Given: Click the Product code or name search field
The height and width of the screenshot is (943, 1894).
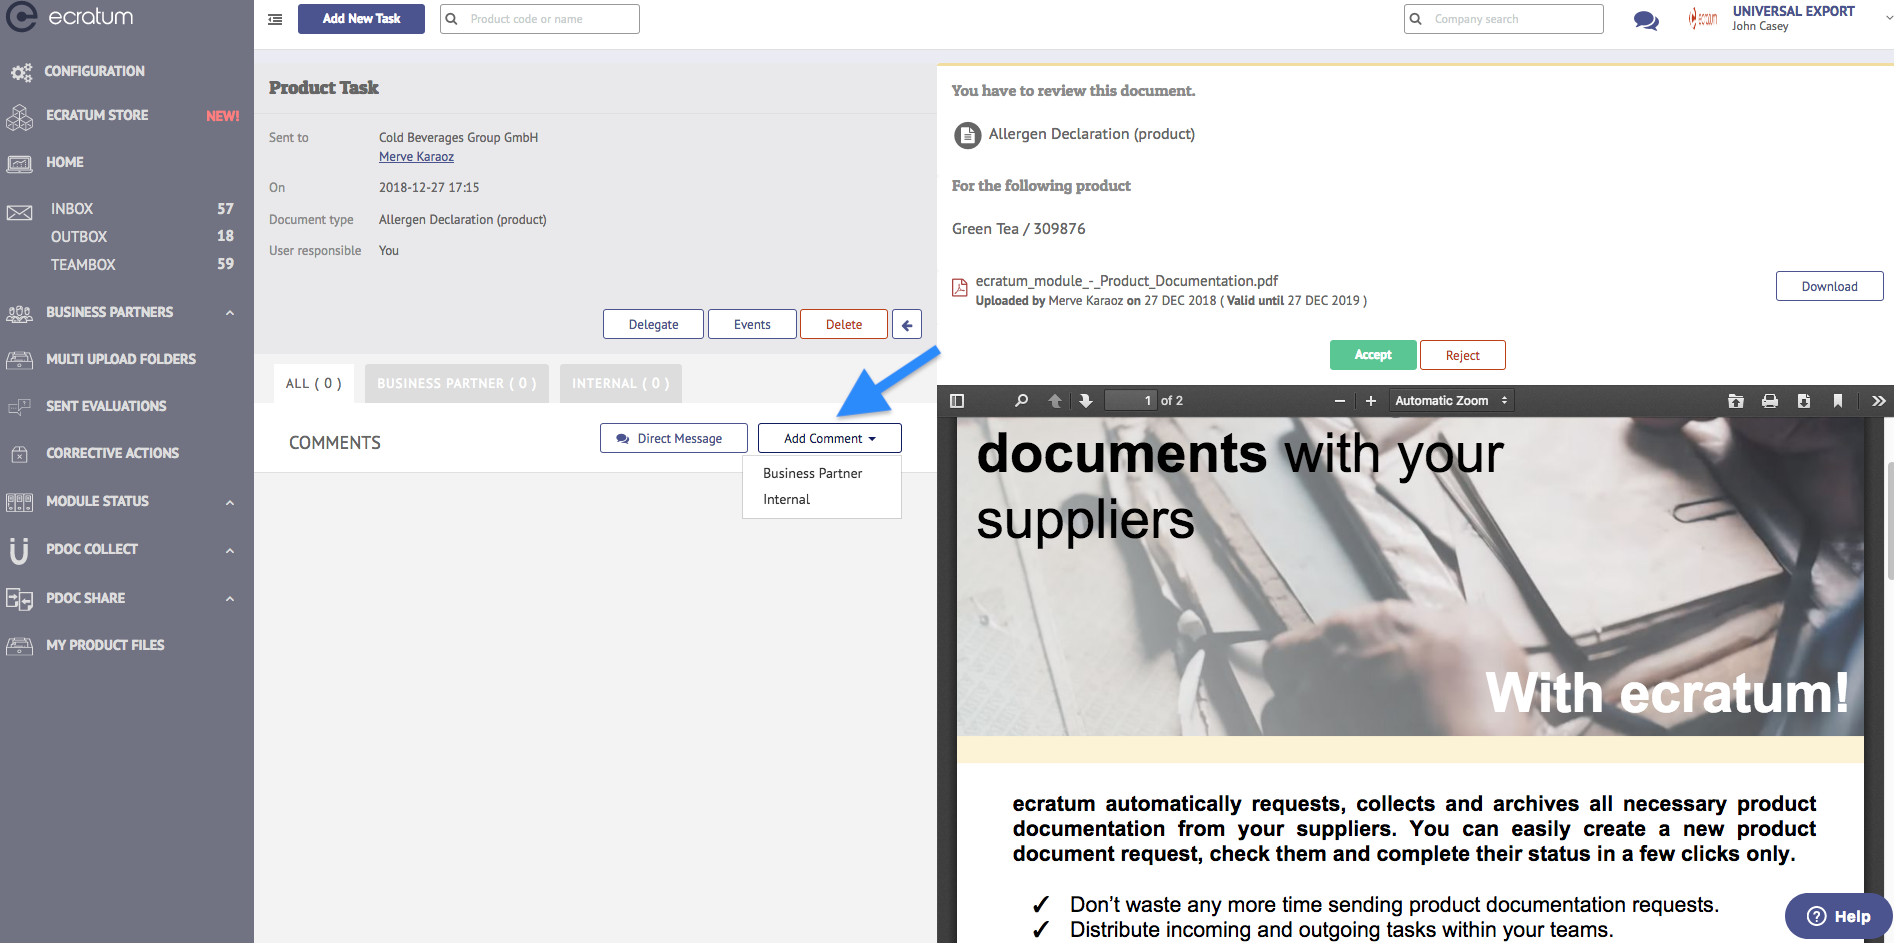Looking at the screenshot, I should point(540,19).
